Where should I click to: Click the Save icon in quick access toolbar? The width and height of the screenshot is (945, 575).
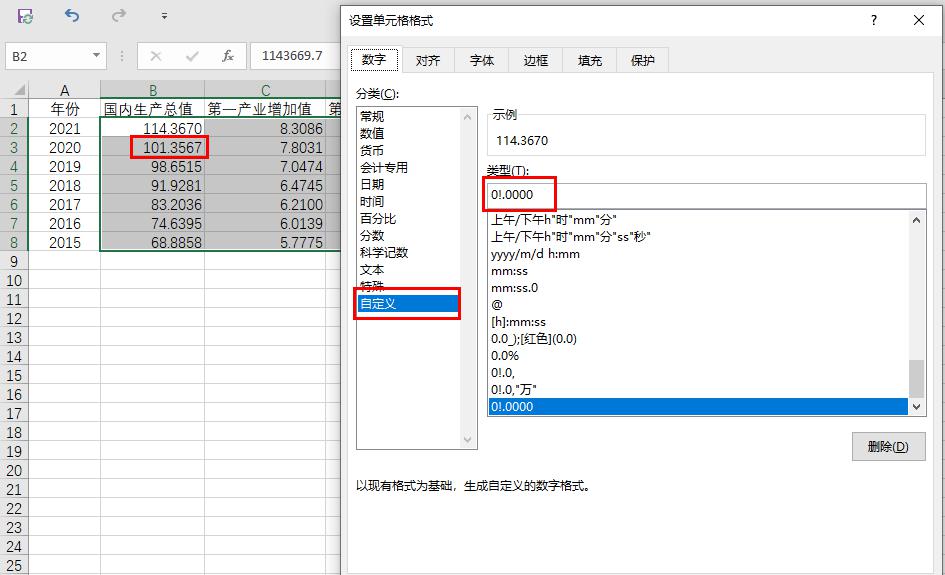(25, 16)
